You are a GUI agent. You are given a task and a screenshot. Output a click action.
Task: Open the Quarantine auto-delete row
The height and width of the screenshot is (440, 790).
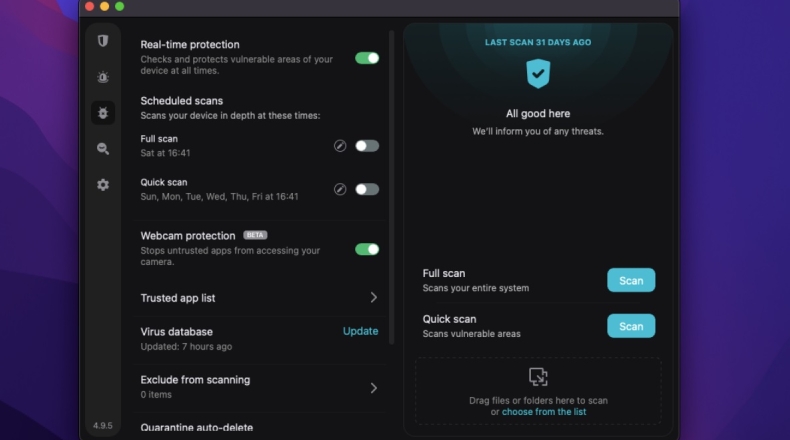(x=197, y=428)
